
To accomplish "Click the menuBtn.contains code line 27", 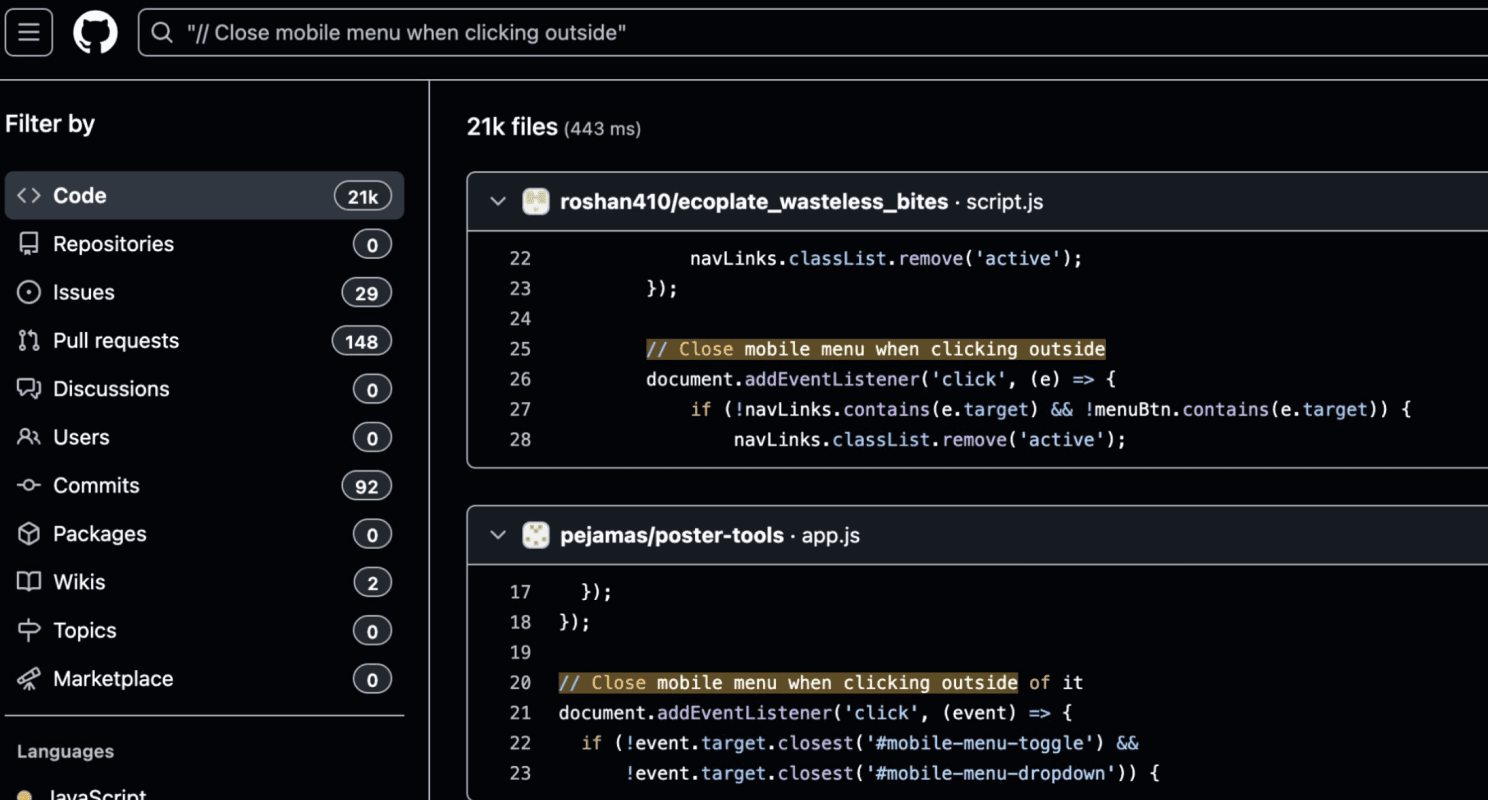I will [x=1050, y=409].
